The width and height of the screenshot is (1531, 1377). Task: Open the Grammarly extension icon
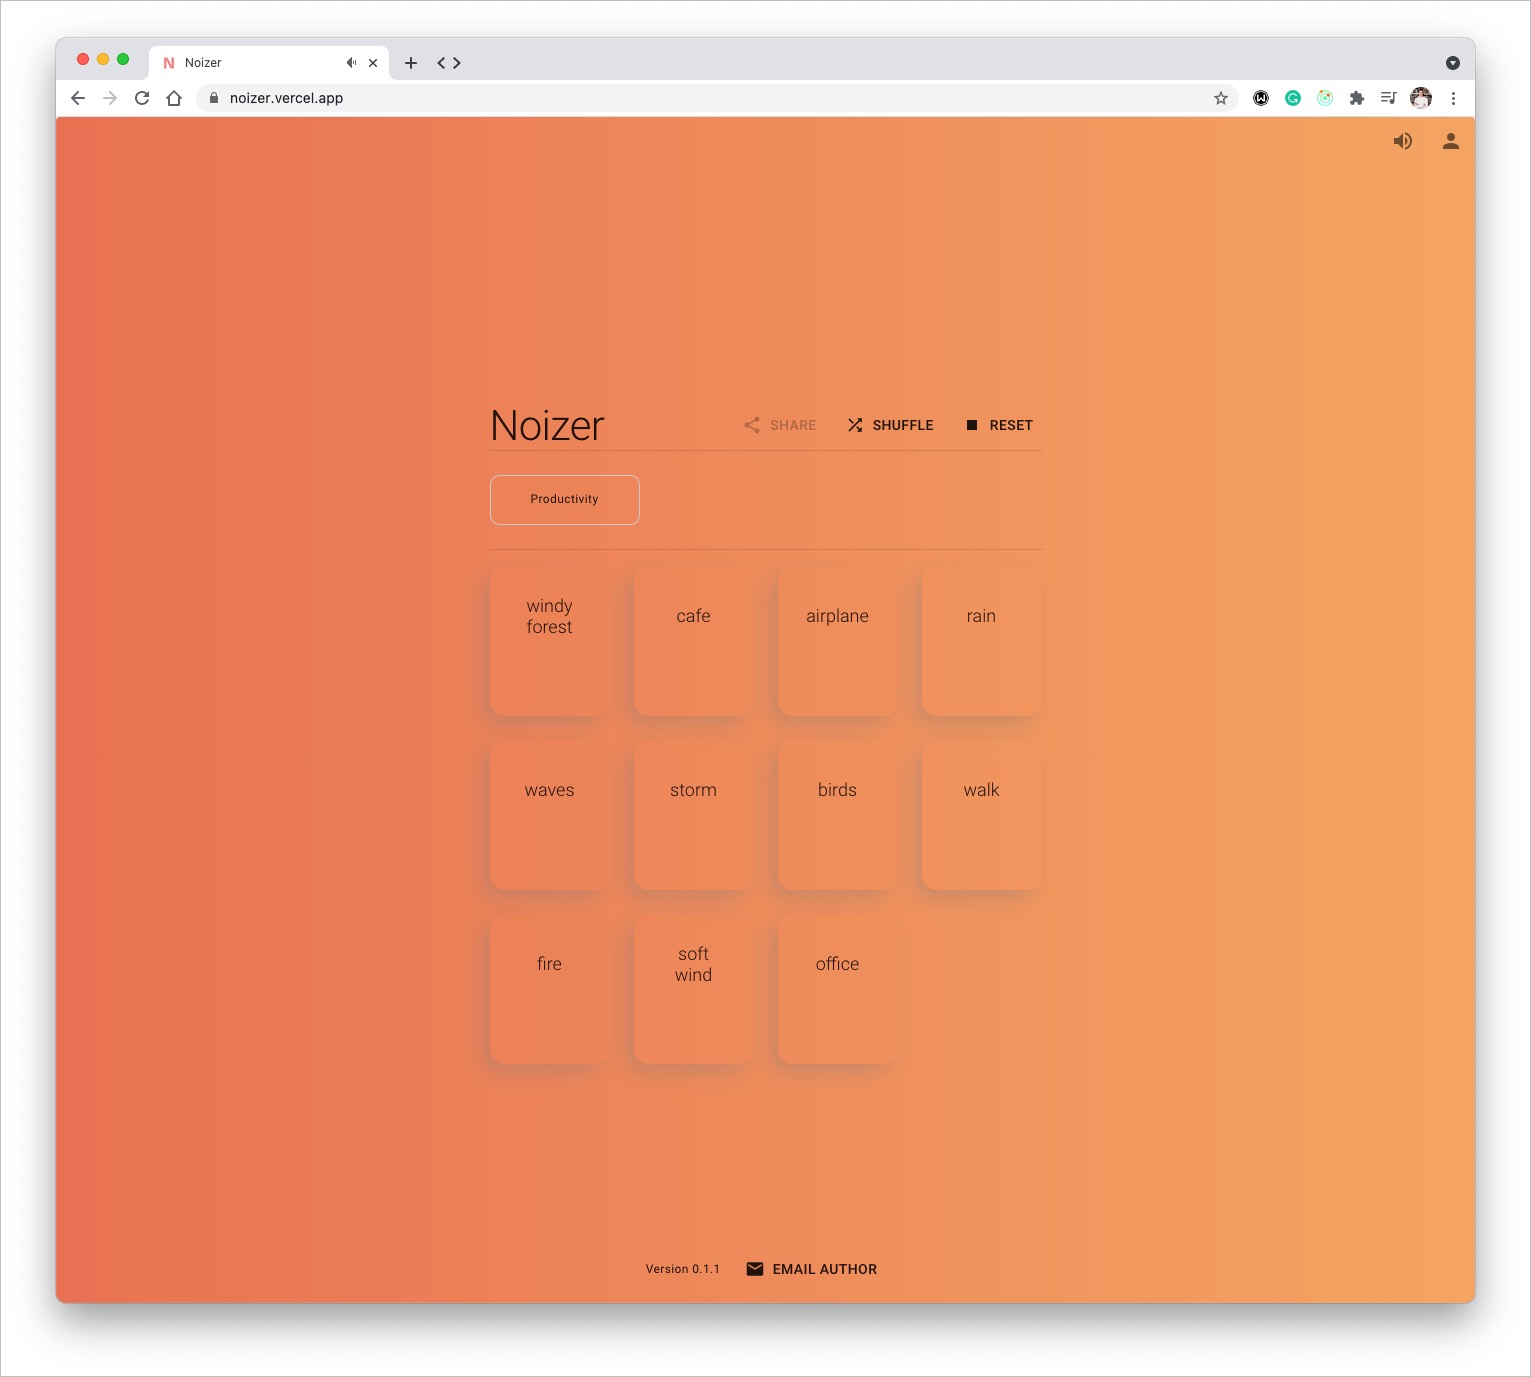1293,98
